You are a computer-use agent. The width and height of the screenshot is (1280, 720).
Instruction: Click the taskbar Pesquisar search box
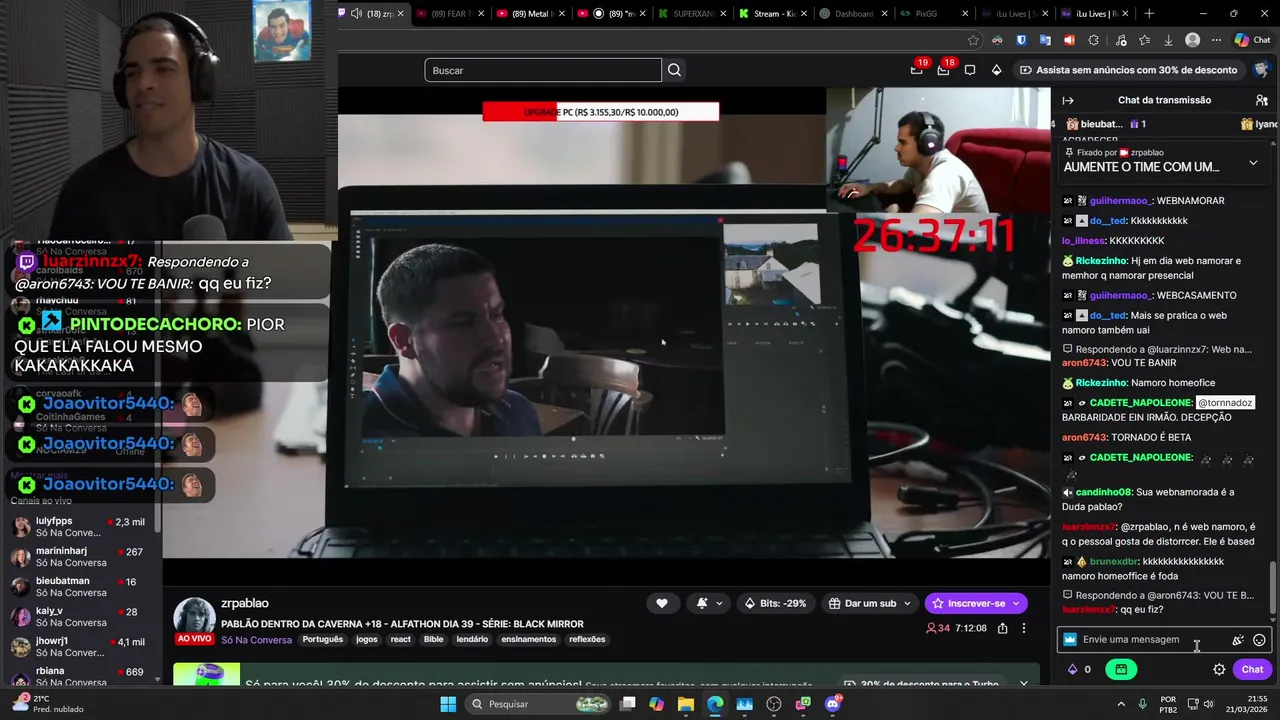click(x=539, y=704)
